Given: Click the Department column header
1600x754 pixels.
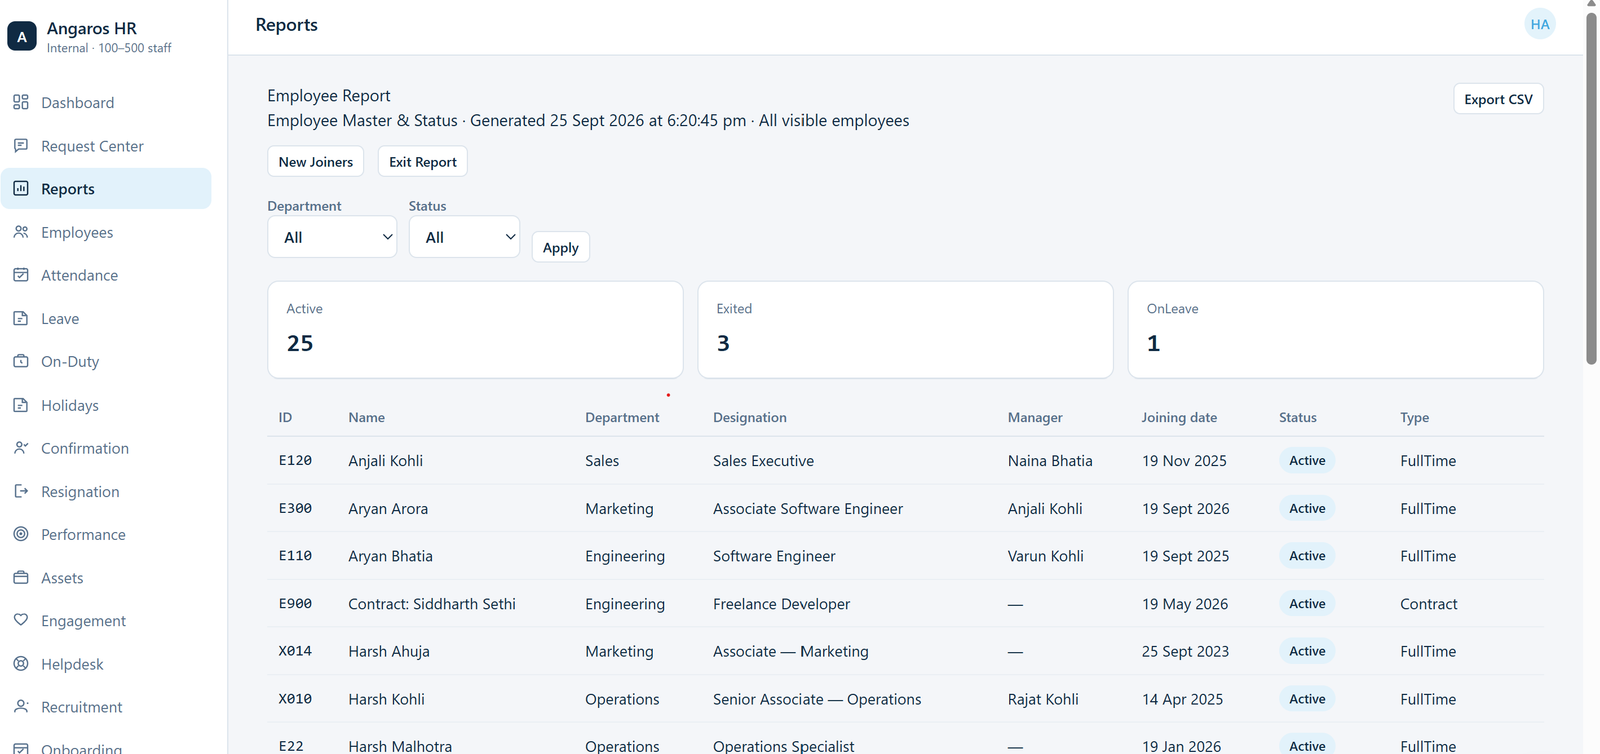Looking at the screenshot, I should click(622, 417).
